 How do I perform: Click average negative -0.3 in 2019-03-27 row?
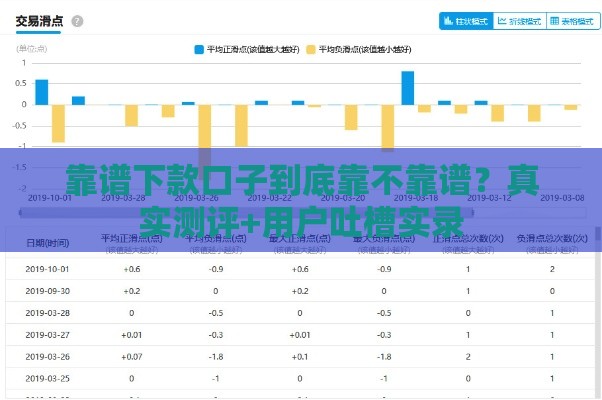(x=216, y=335)
